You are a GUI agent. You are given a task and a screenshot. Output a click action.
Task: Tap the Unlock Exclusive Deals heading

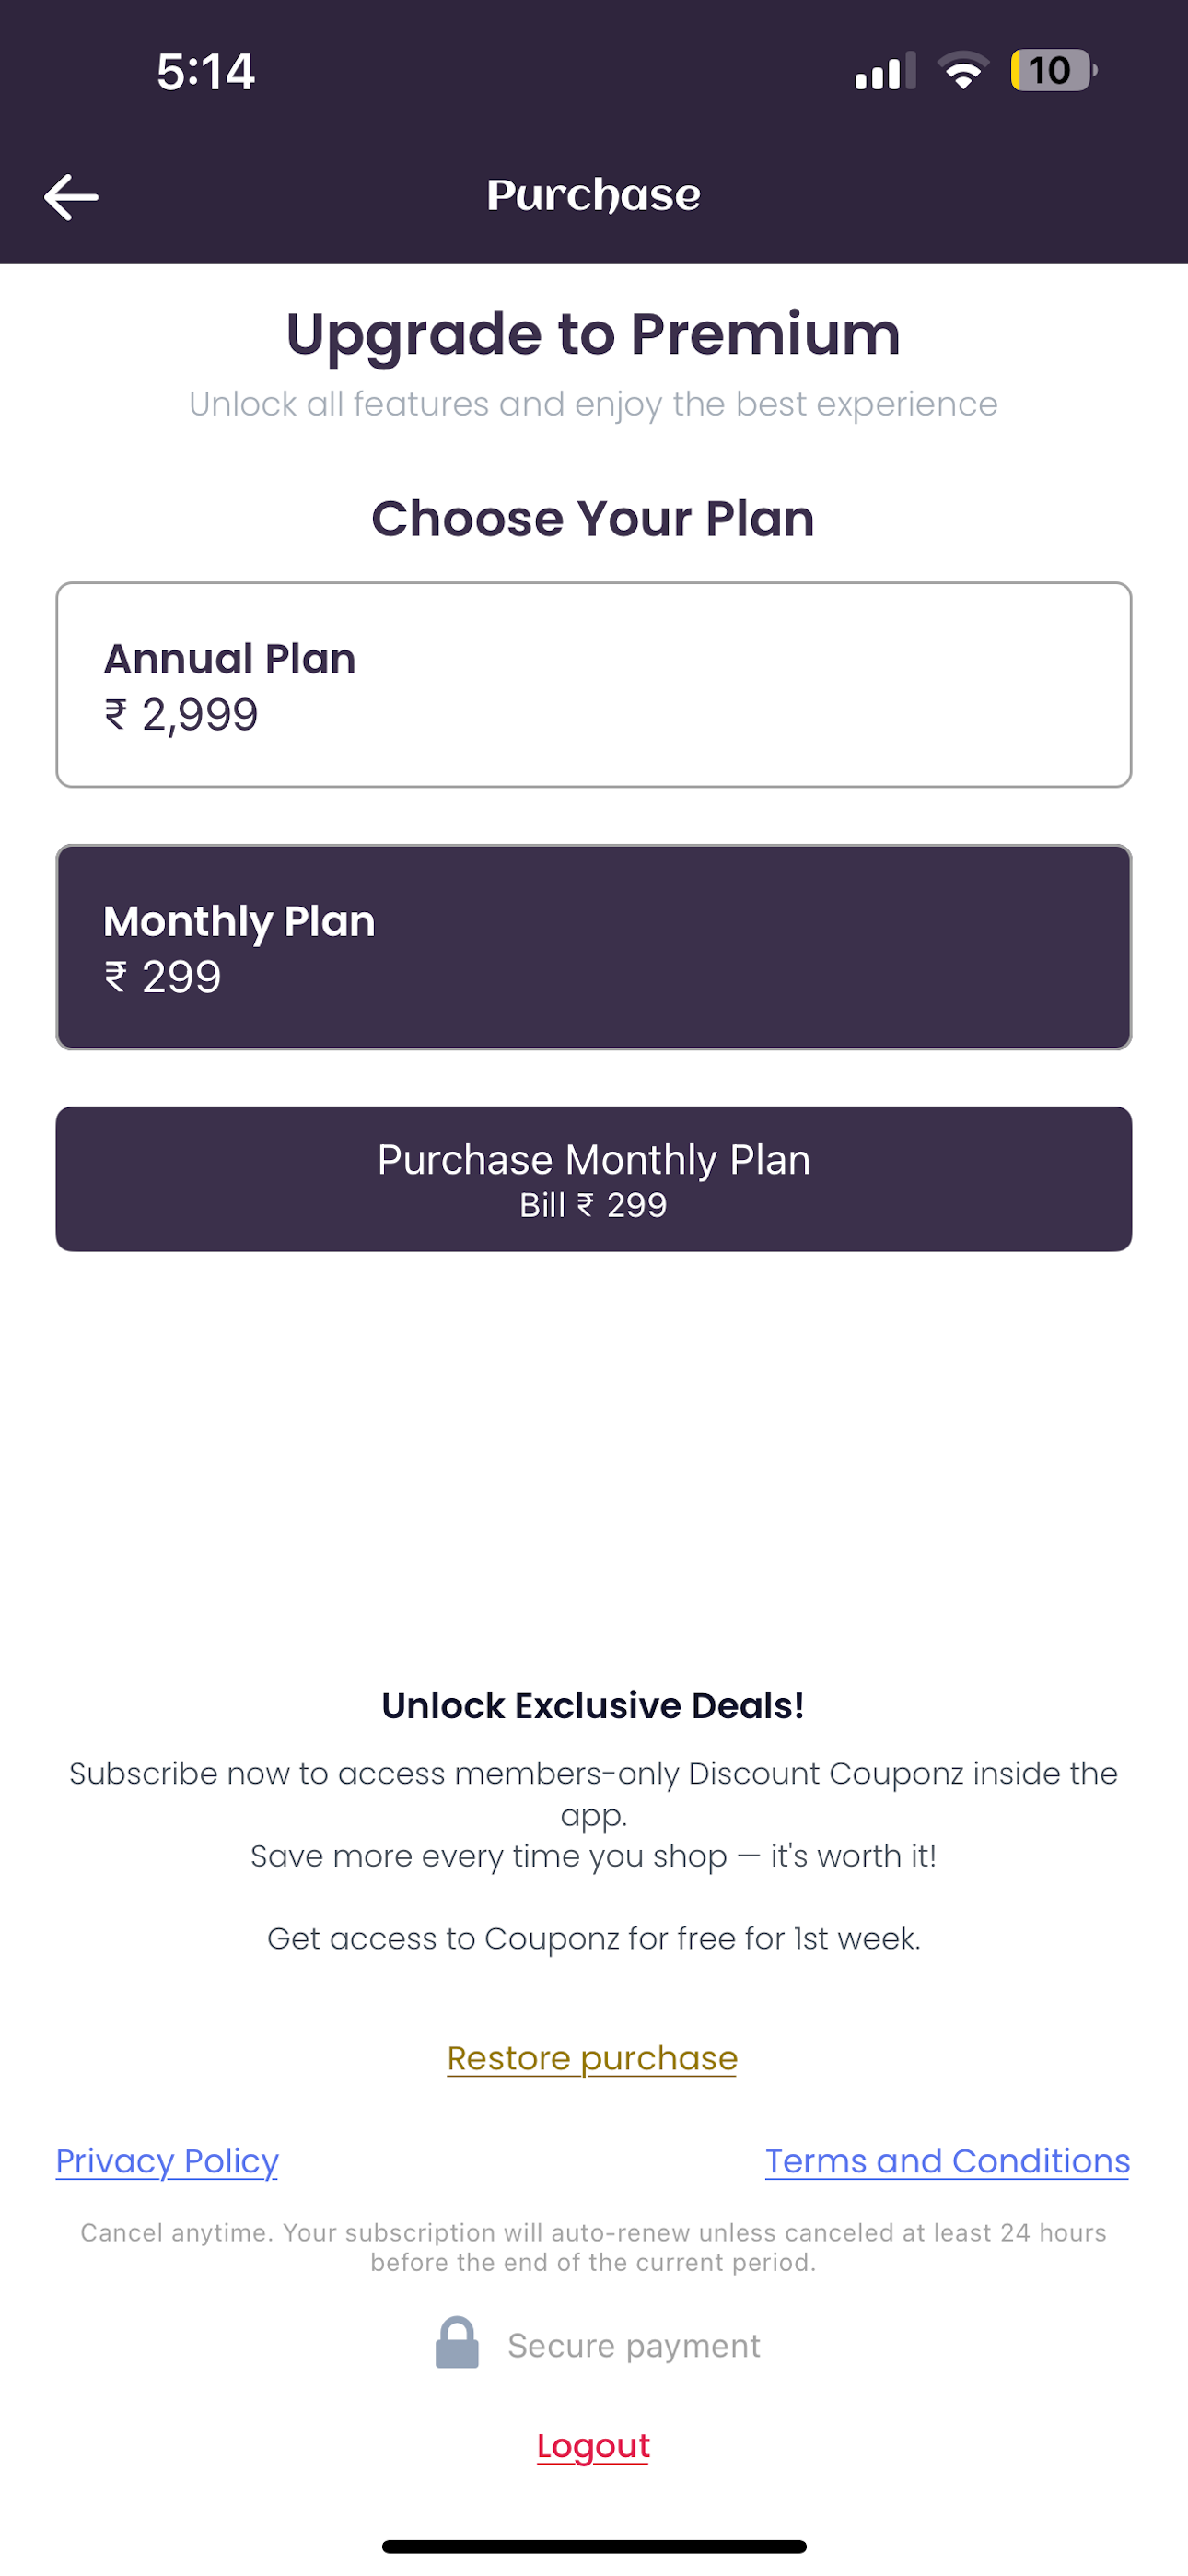[x=594, y=1706]
